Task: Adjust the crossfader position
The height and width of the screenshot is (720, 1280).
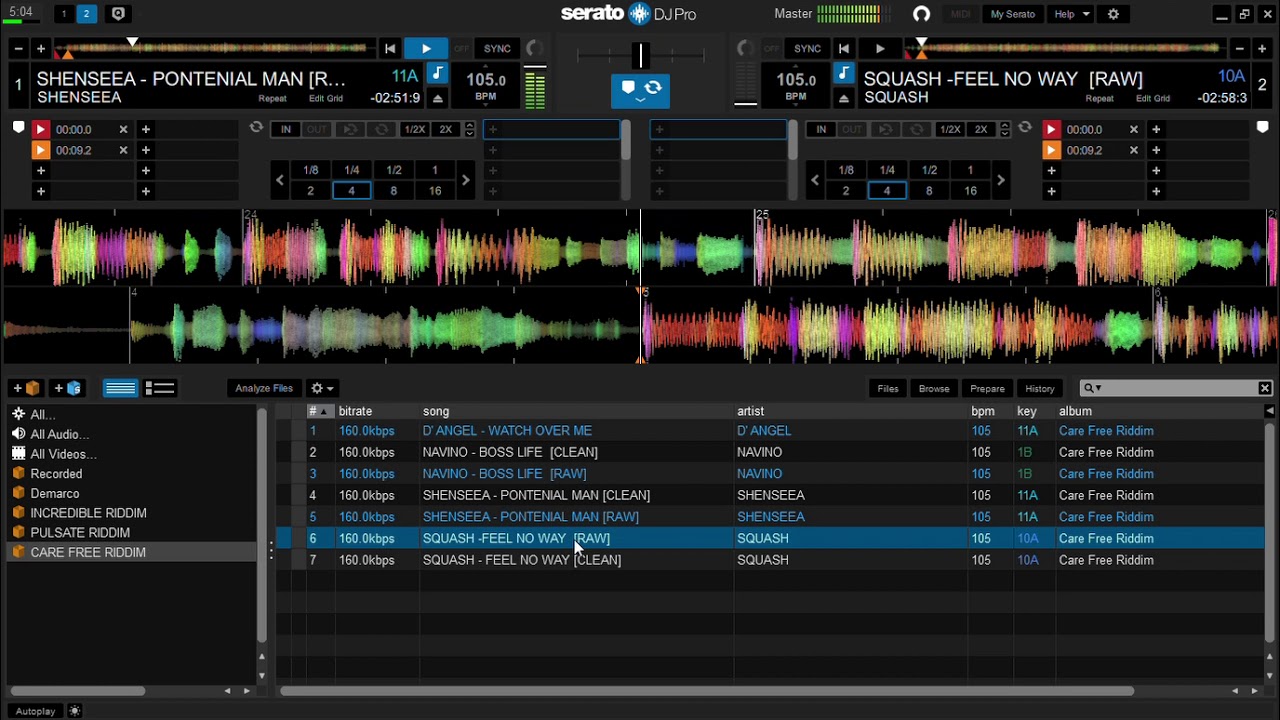Action: click(641, 55)
